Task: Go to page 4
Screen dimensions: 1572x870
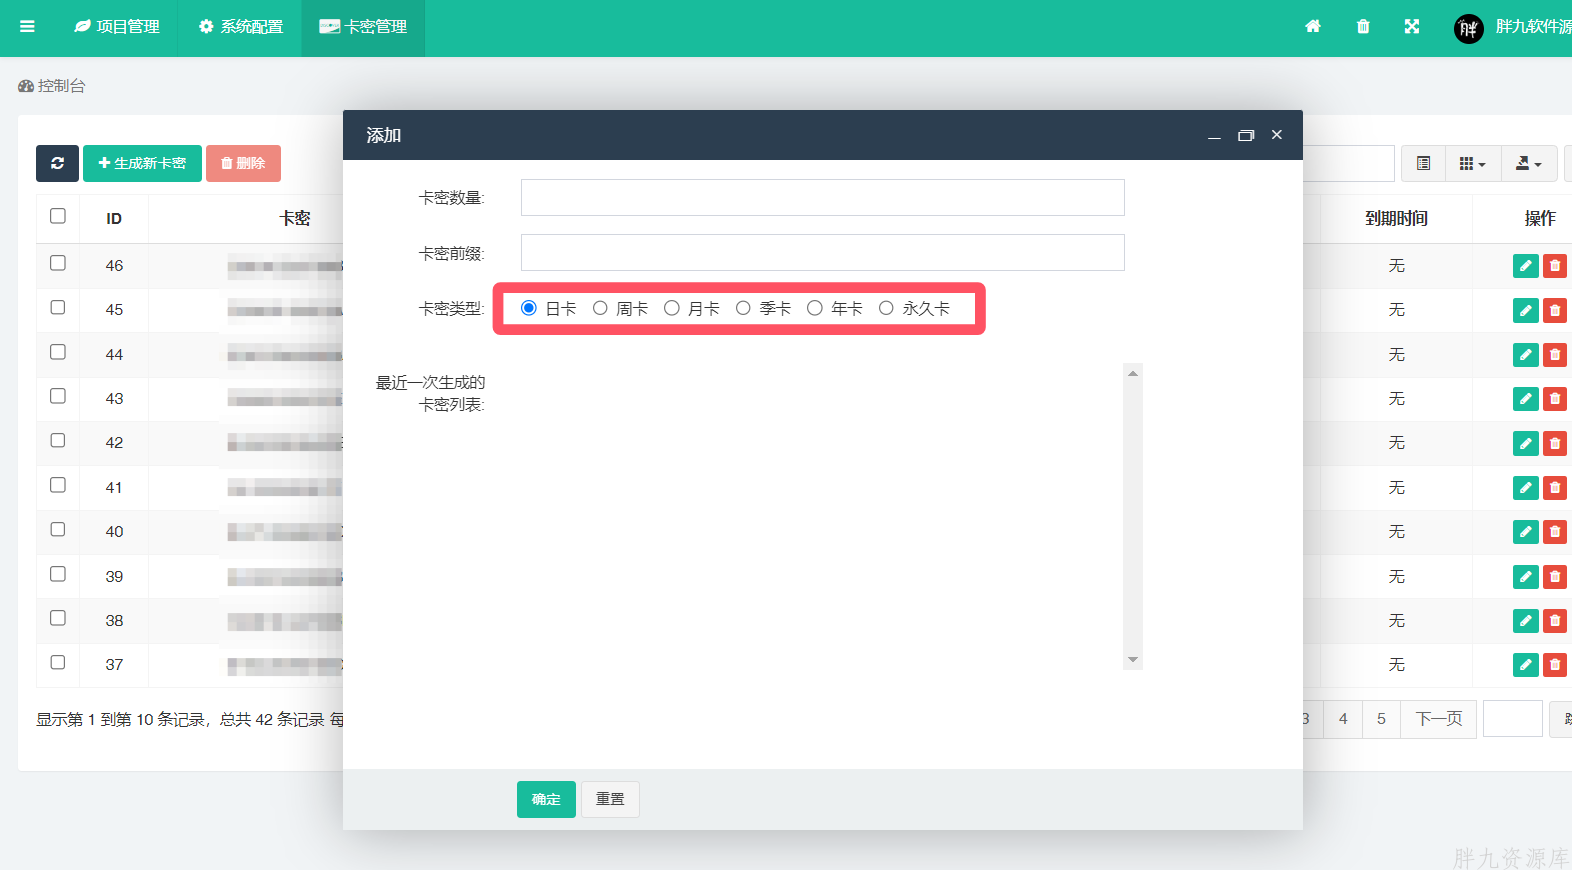Action: pos(1343,719)
